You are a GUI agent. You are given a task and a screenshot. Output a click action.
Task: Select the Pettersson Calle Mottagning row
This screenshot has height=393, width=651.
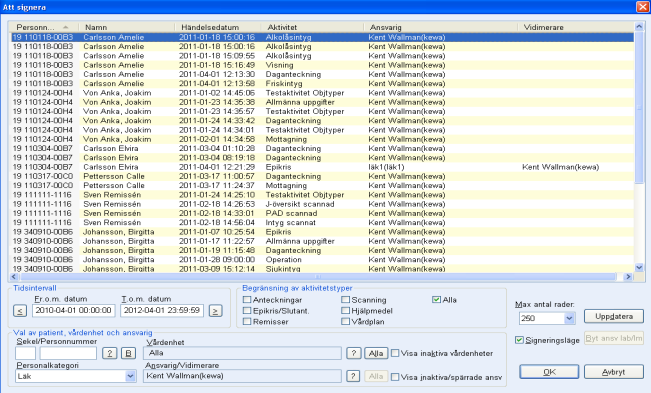pyautogui.click(x=322, y=186)
